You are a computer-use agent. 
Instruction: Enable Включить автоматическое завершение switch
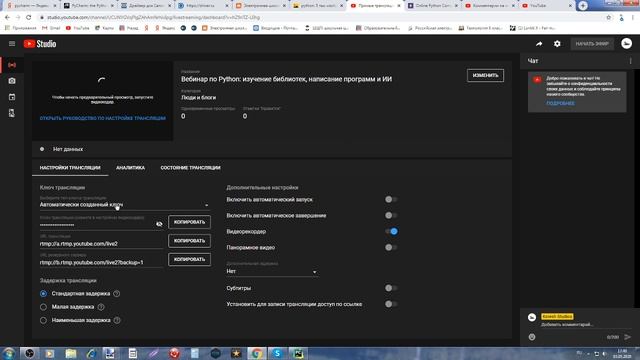(x=391, y=216)
